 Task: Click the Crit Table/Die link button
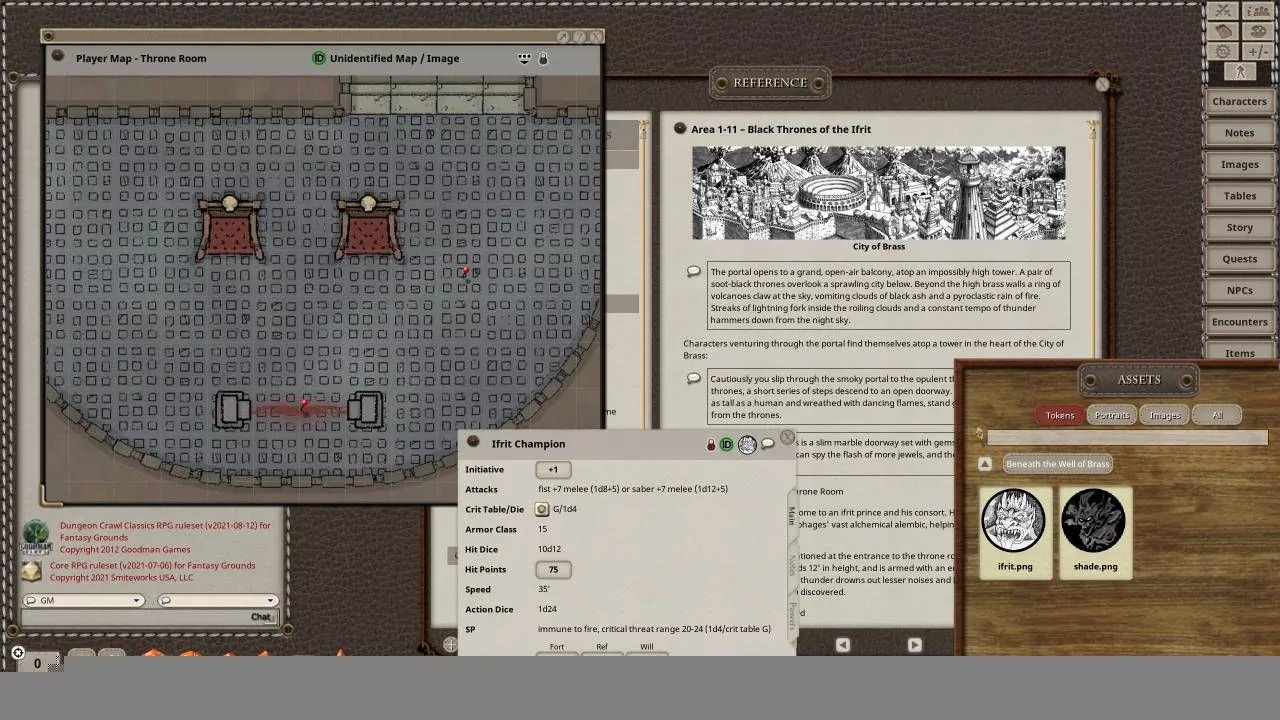(542, 509)
